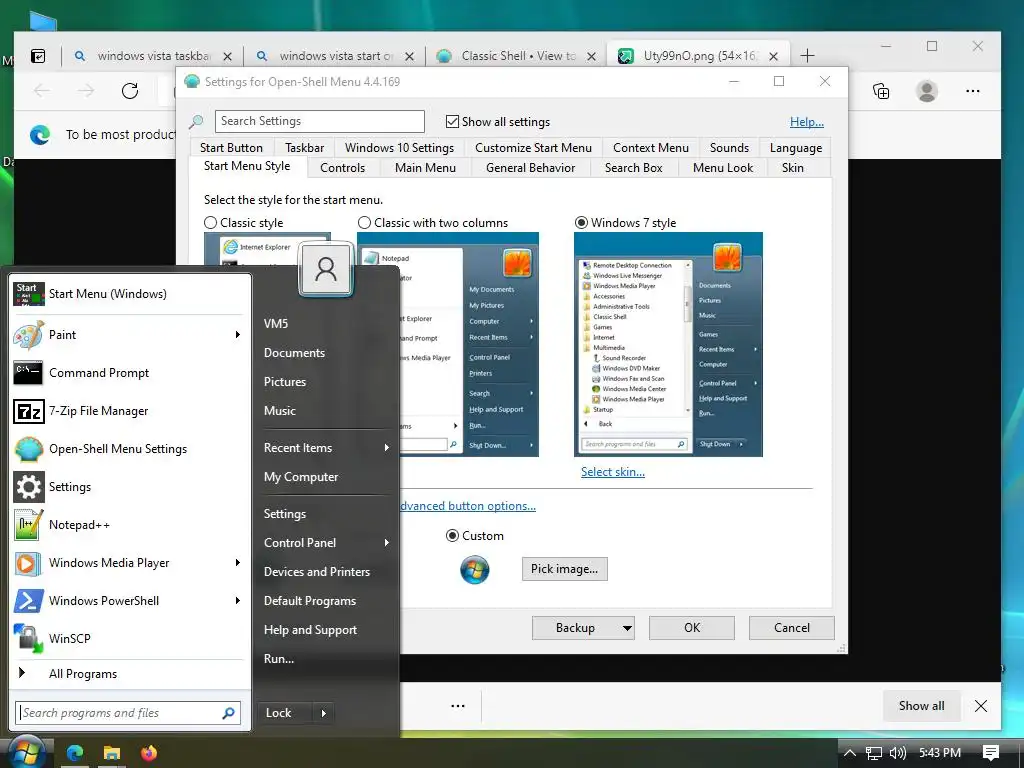Open File Explorer from the taskbar
This screenshot has height=768, width=1024.
pos(112,753)
